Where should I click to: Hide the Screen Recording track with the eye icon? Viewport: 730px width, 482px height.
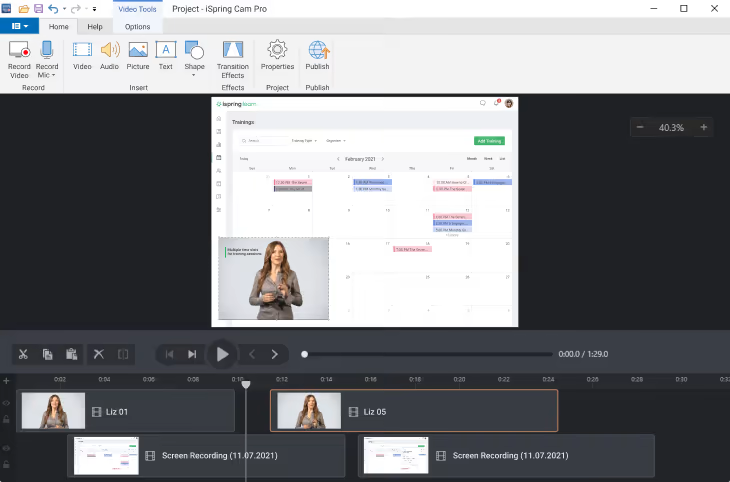(x=7, y=449)
